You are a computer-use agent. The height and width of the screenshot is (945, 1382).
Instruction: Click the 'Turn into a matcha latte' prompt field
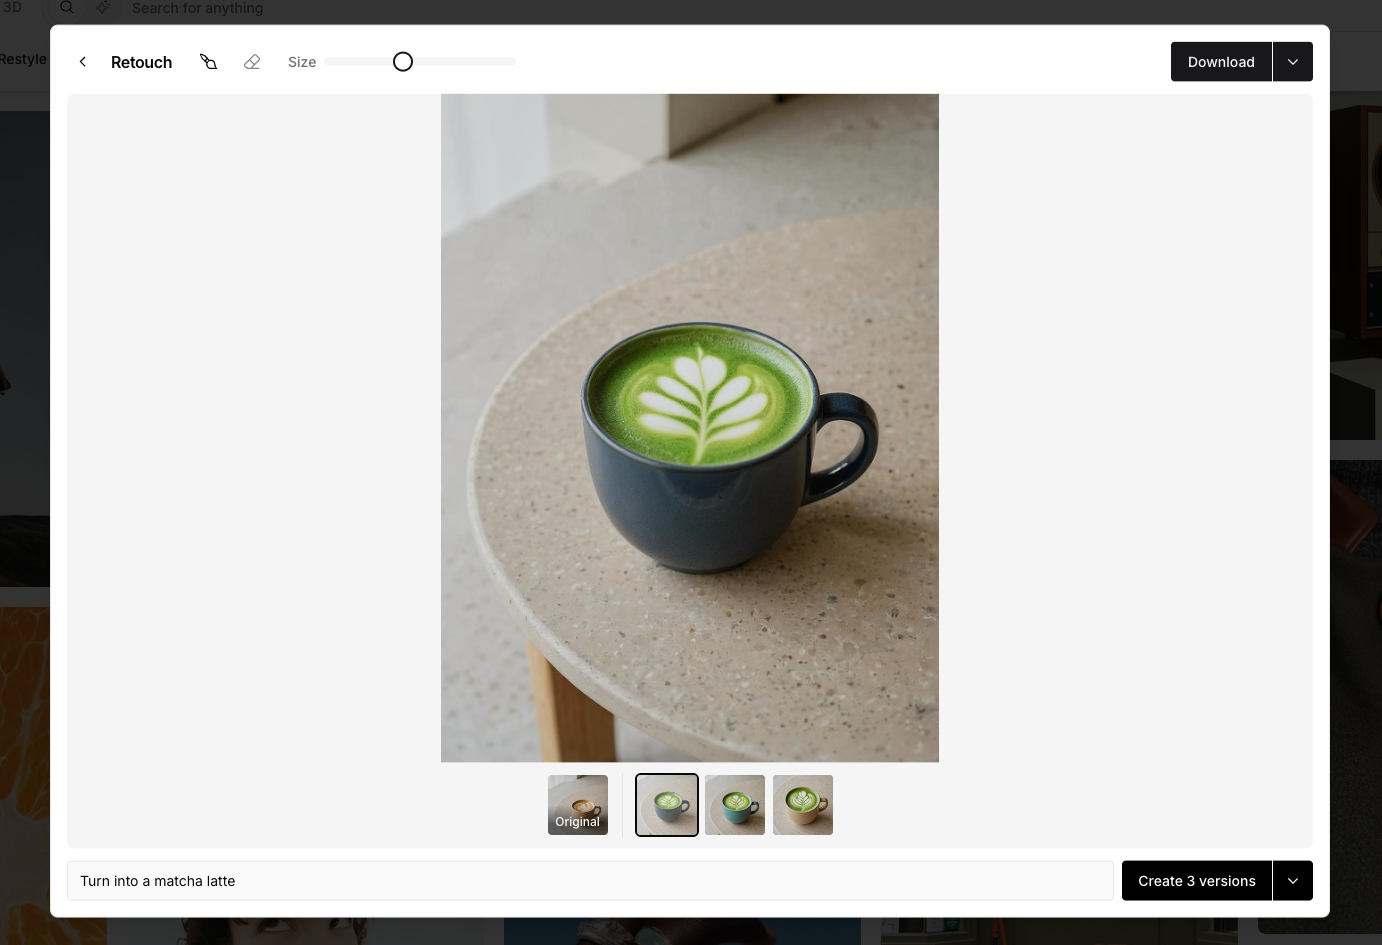coord(590,881)
